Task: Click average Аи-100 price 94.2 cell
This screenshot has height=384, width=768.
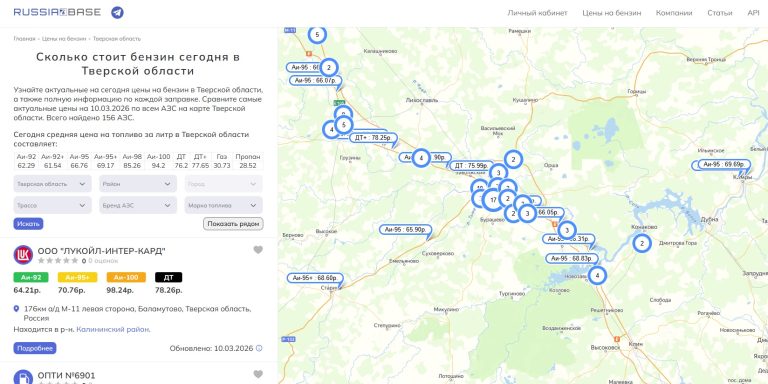Action: [159, 166]
